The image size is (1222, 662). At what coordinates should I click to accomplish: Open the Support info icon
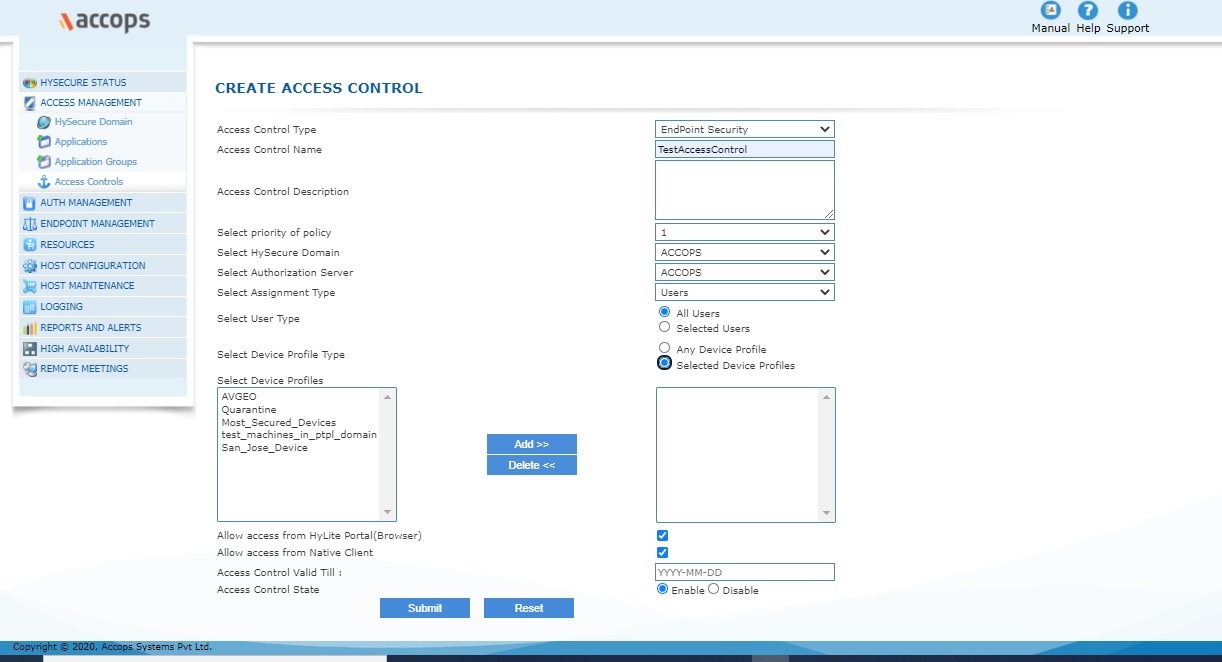point(1127,11)
